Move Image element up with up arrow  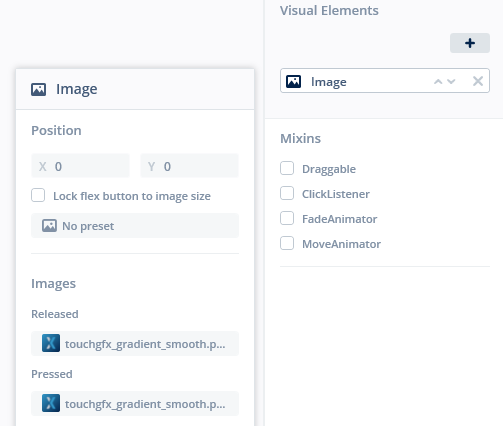[x=438, y=81]
